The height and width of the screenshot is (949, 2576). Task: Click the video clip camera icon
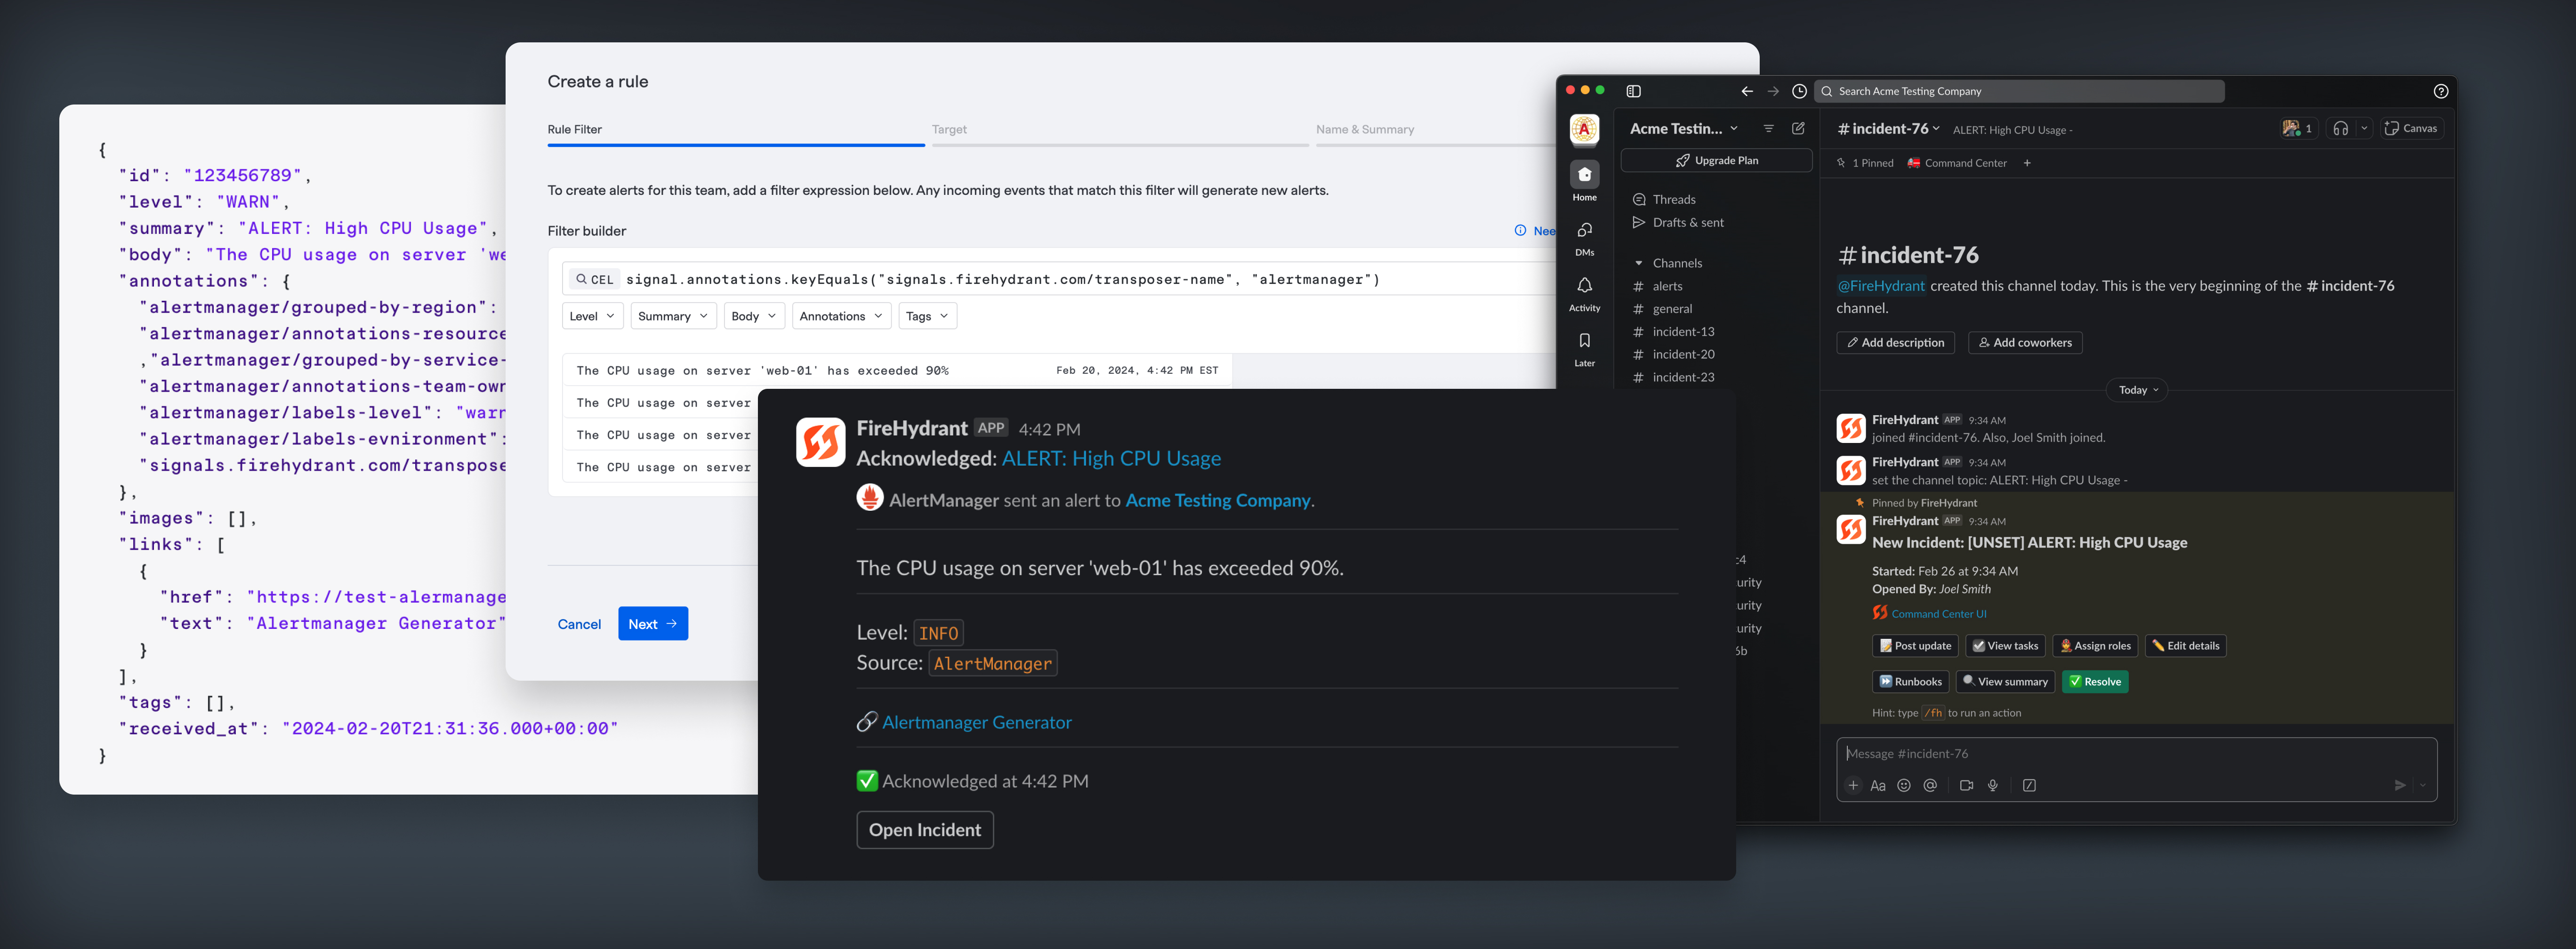[x=1966, y=785]
